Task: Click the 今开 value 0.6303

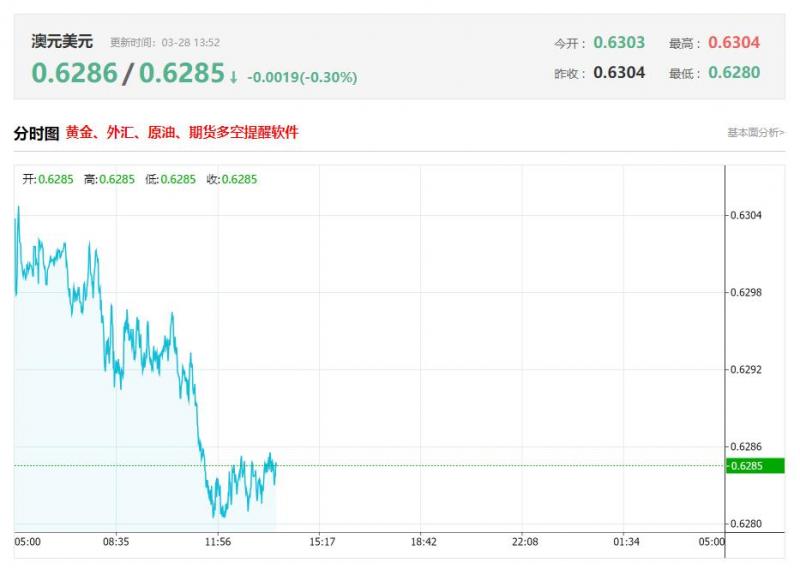Action: coord(619,42)
